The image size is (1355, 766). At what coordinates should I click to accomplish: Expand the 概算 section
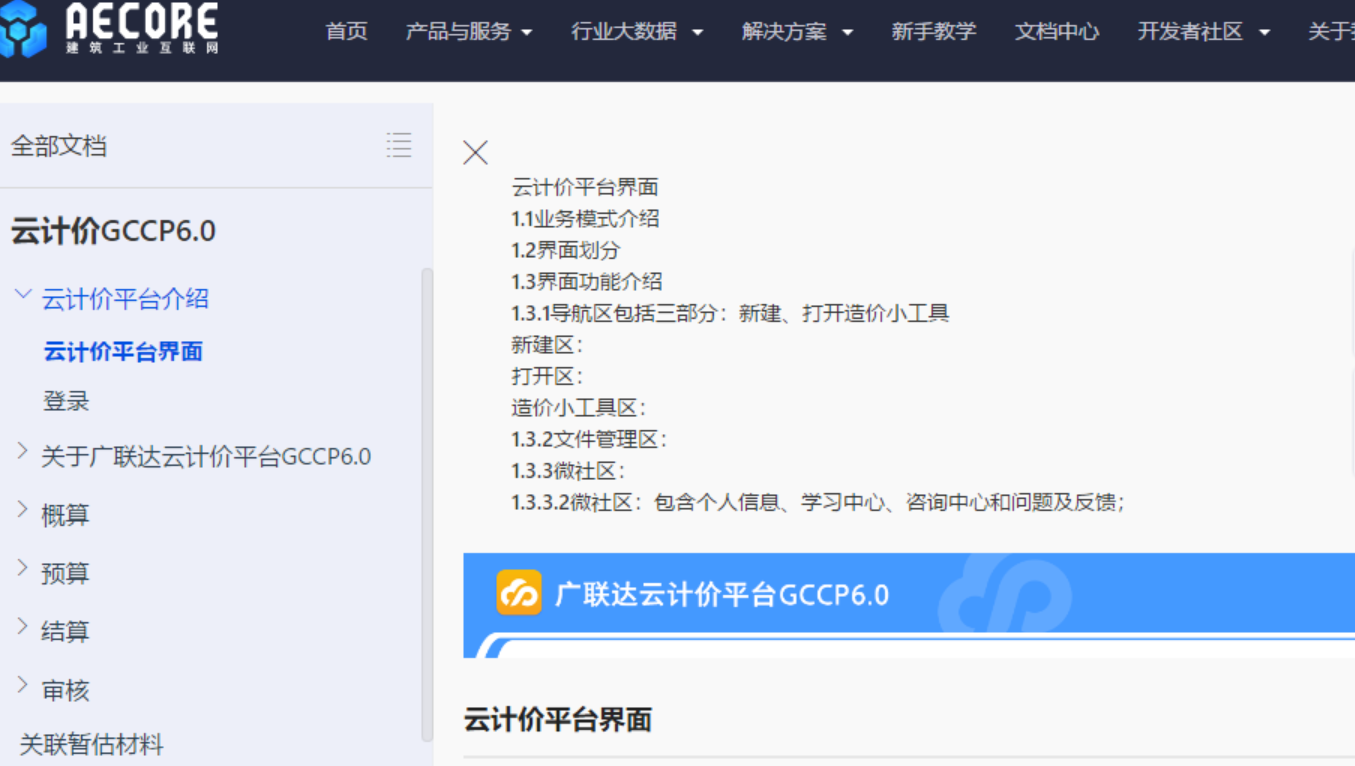click(22, 511)
